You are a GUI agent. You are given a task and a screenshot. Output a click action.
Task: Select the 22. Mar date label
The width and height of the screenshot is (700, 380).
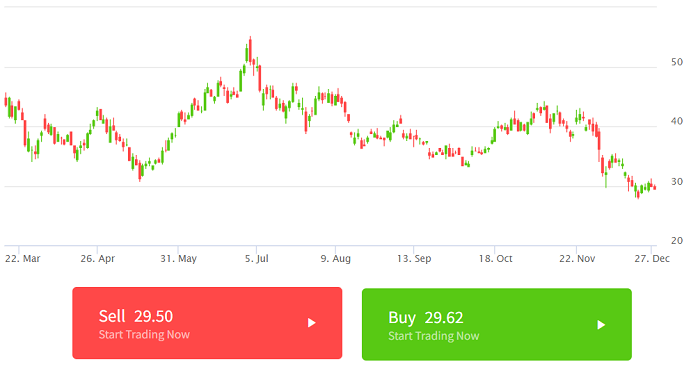tap(23, 259)
